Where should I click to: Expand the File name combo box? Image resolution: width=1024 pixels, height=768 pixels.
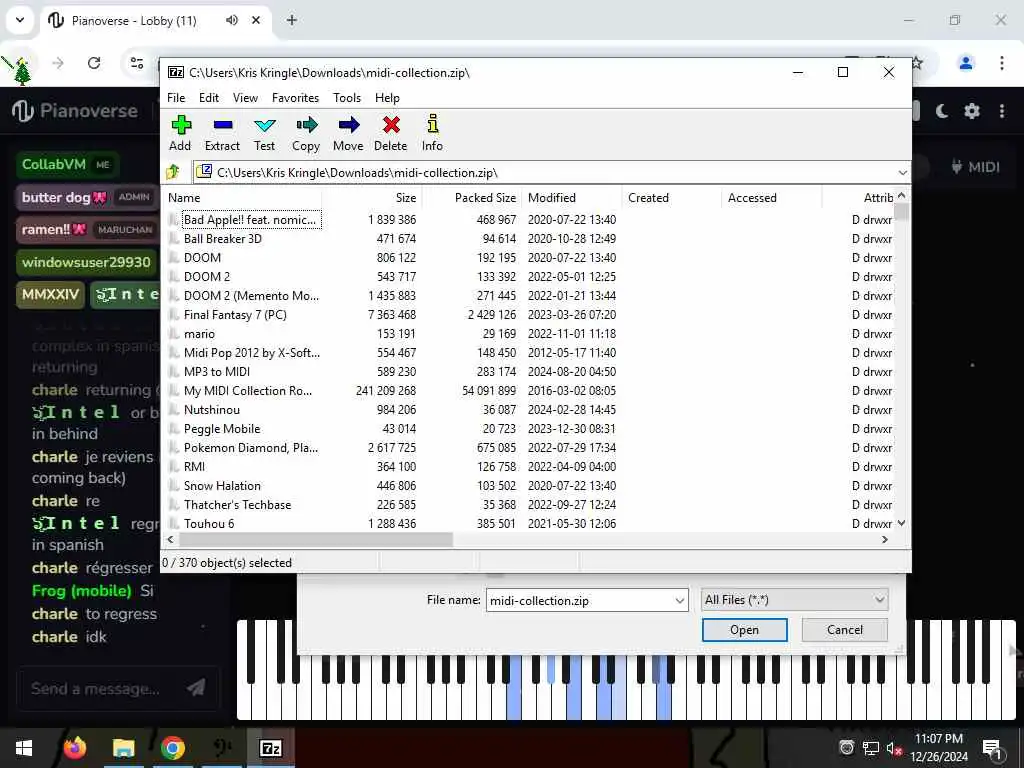point(679,600)
